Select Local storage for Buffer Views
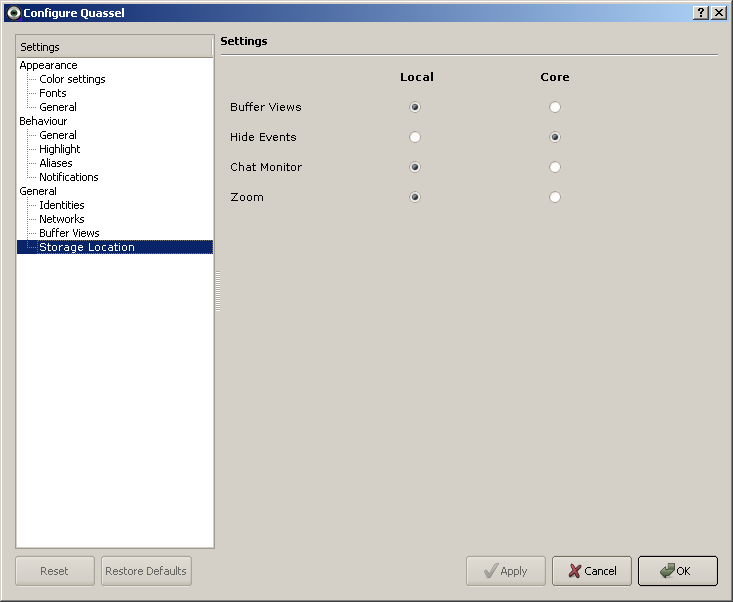This screenshot has height=602, width=733. (x=415, y=107)
